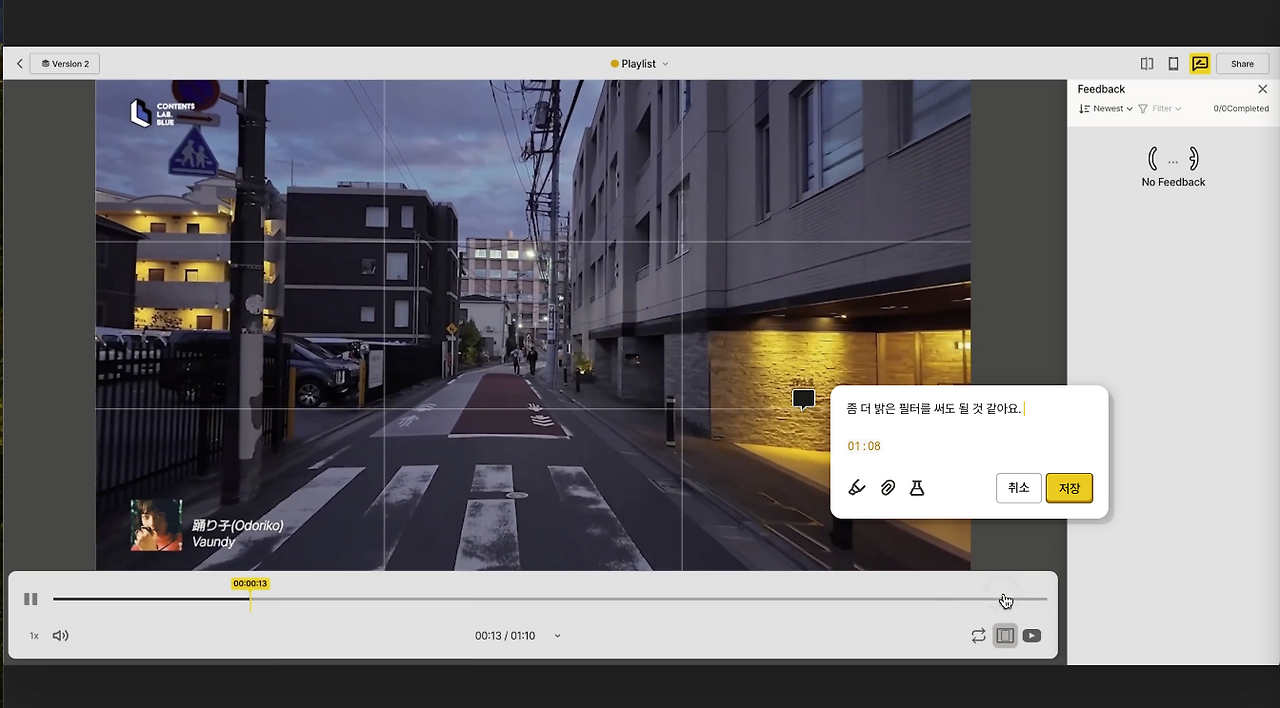Click the No Feedback message
Image resolution: width=1280 pixels, height=708 pixels.
coord(1173,182)
